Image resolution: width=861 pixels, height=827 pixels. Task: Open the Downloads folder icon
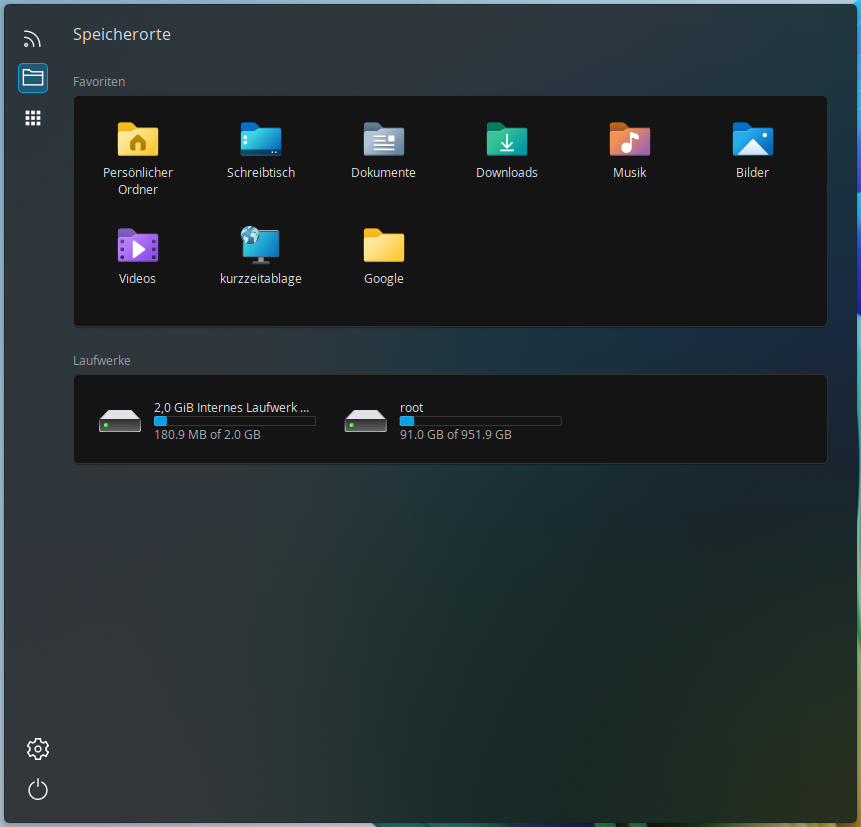click(x=507, y=139)
